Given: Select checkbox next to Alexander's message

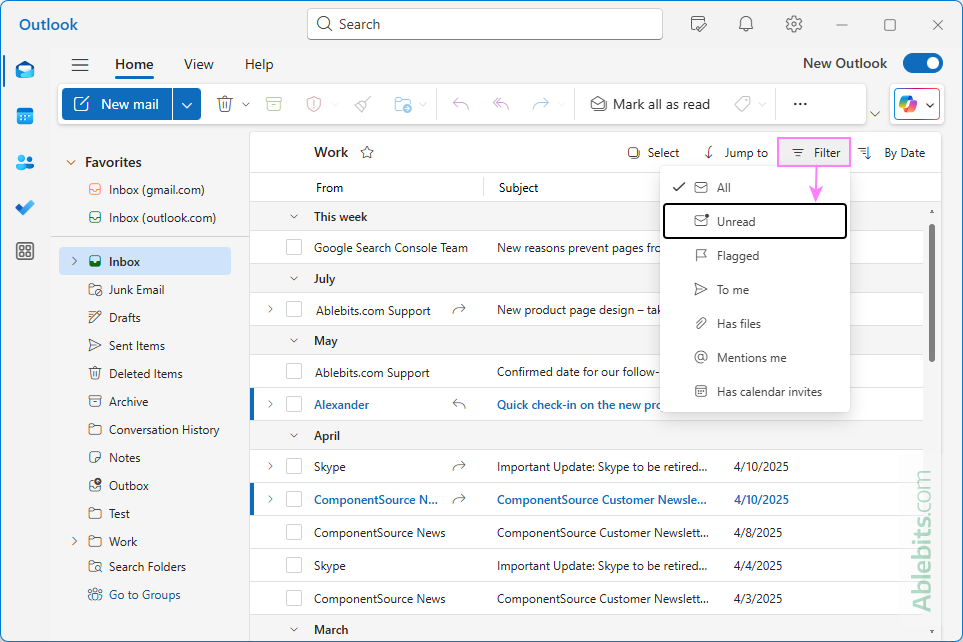Looking at the screenshot, I should (x=294, y=405).
